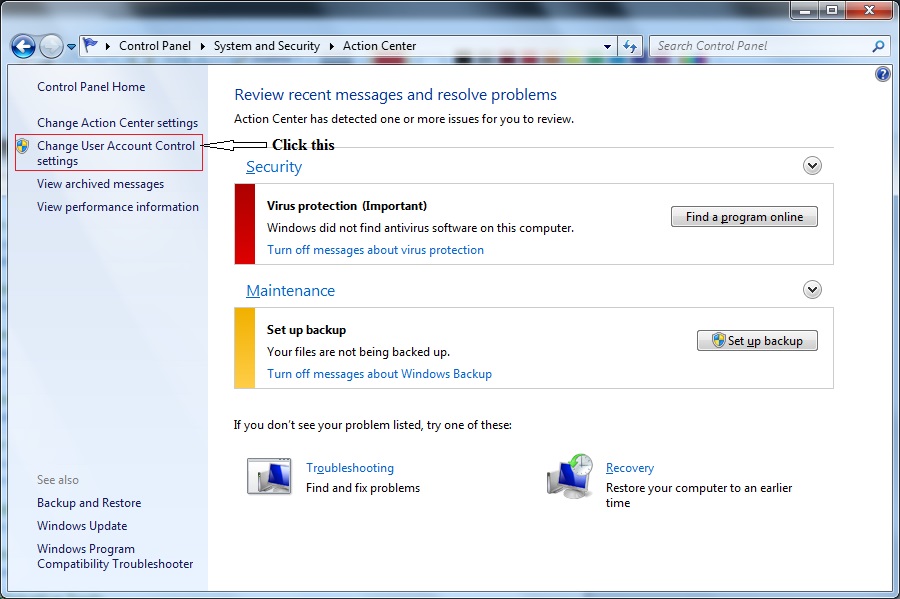Viewport: 900px width, 599px height.
Task: Click the Troubleshooting monitor icon
Action: (269, 476)
